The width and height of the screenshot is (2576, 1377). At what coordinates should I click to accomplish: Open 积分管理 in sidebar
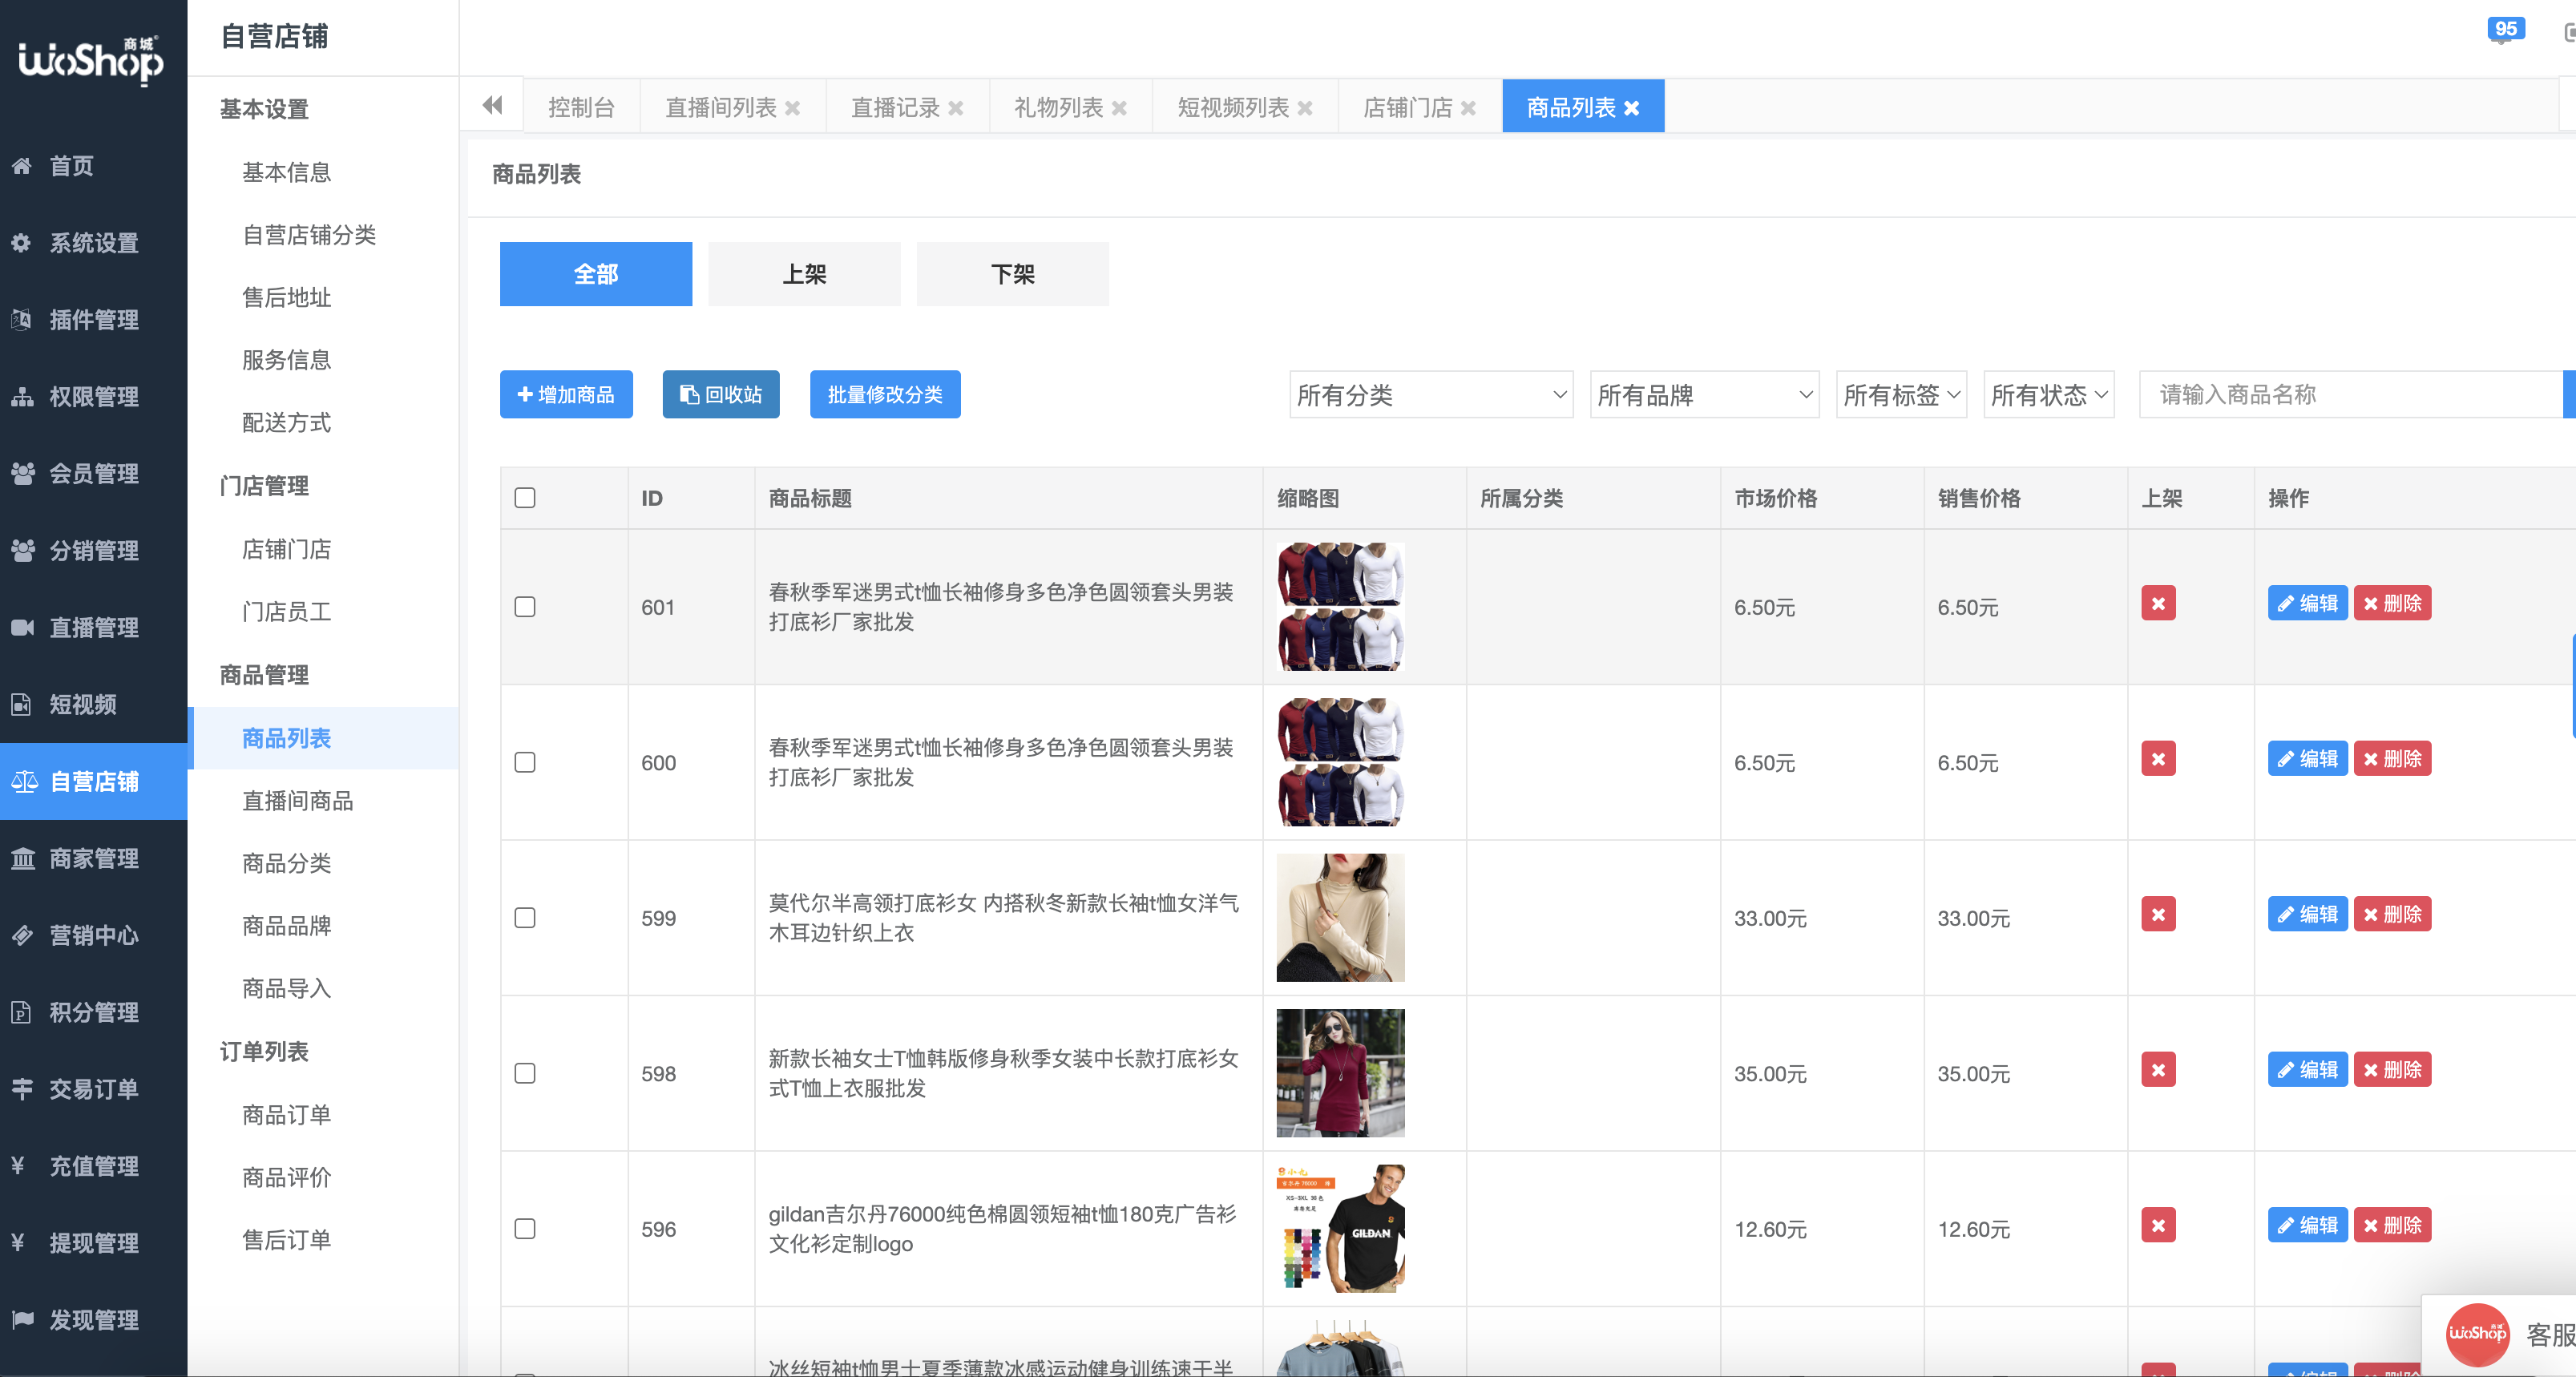[93, 1013]
